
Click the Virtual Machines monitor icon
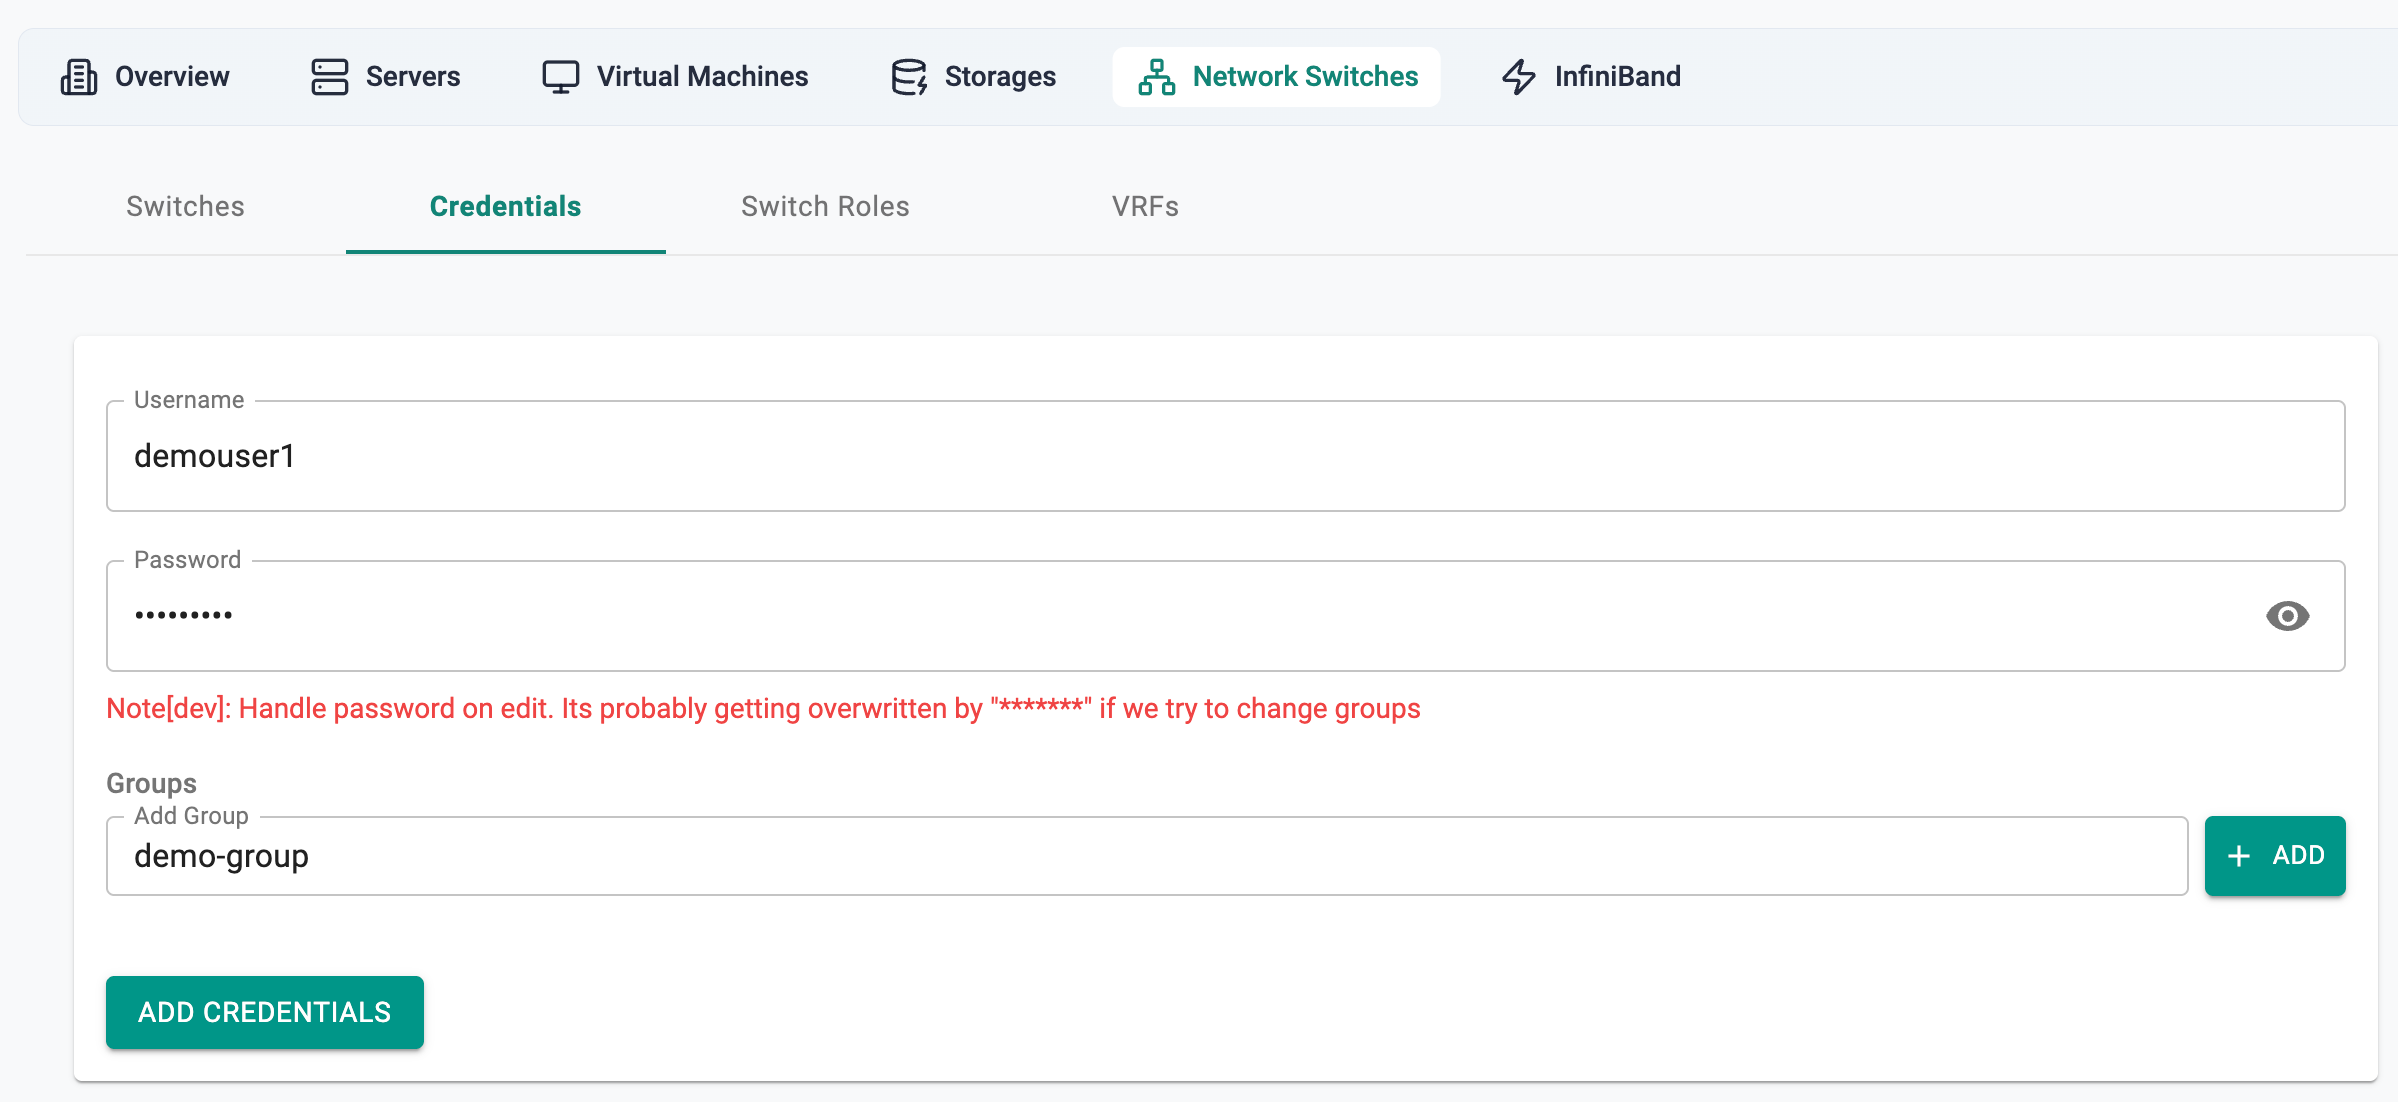click(560, 77)
